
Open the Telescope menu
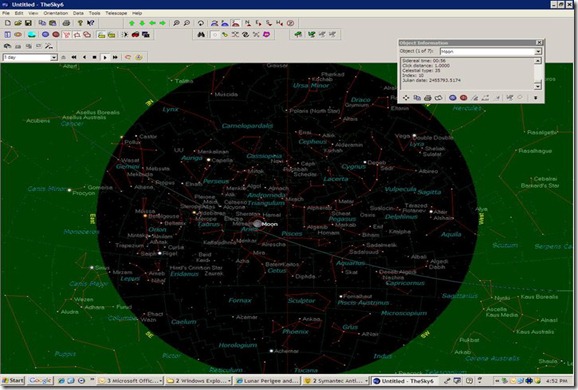click(116, 13)
